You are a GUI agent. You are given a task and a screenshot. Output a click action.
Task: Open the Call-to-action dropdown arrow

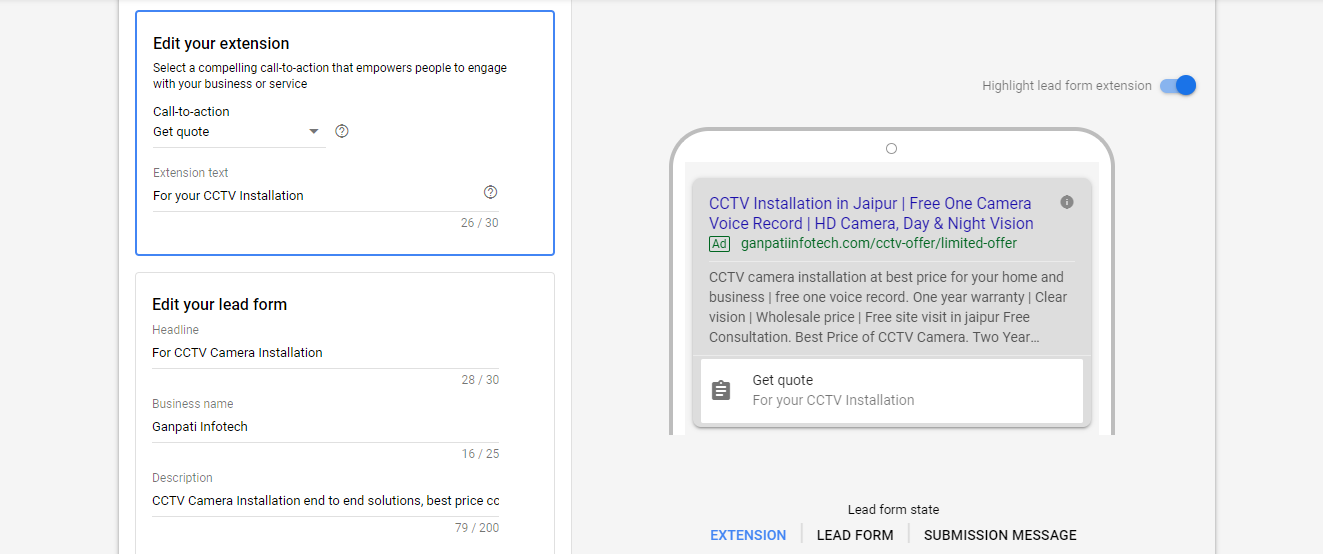(x=314, y=131)
